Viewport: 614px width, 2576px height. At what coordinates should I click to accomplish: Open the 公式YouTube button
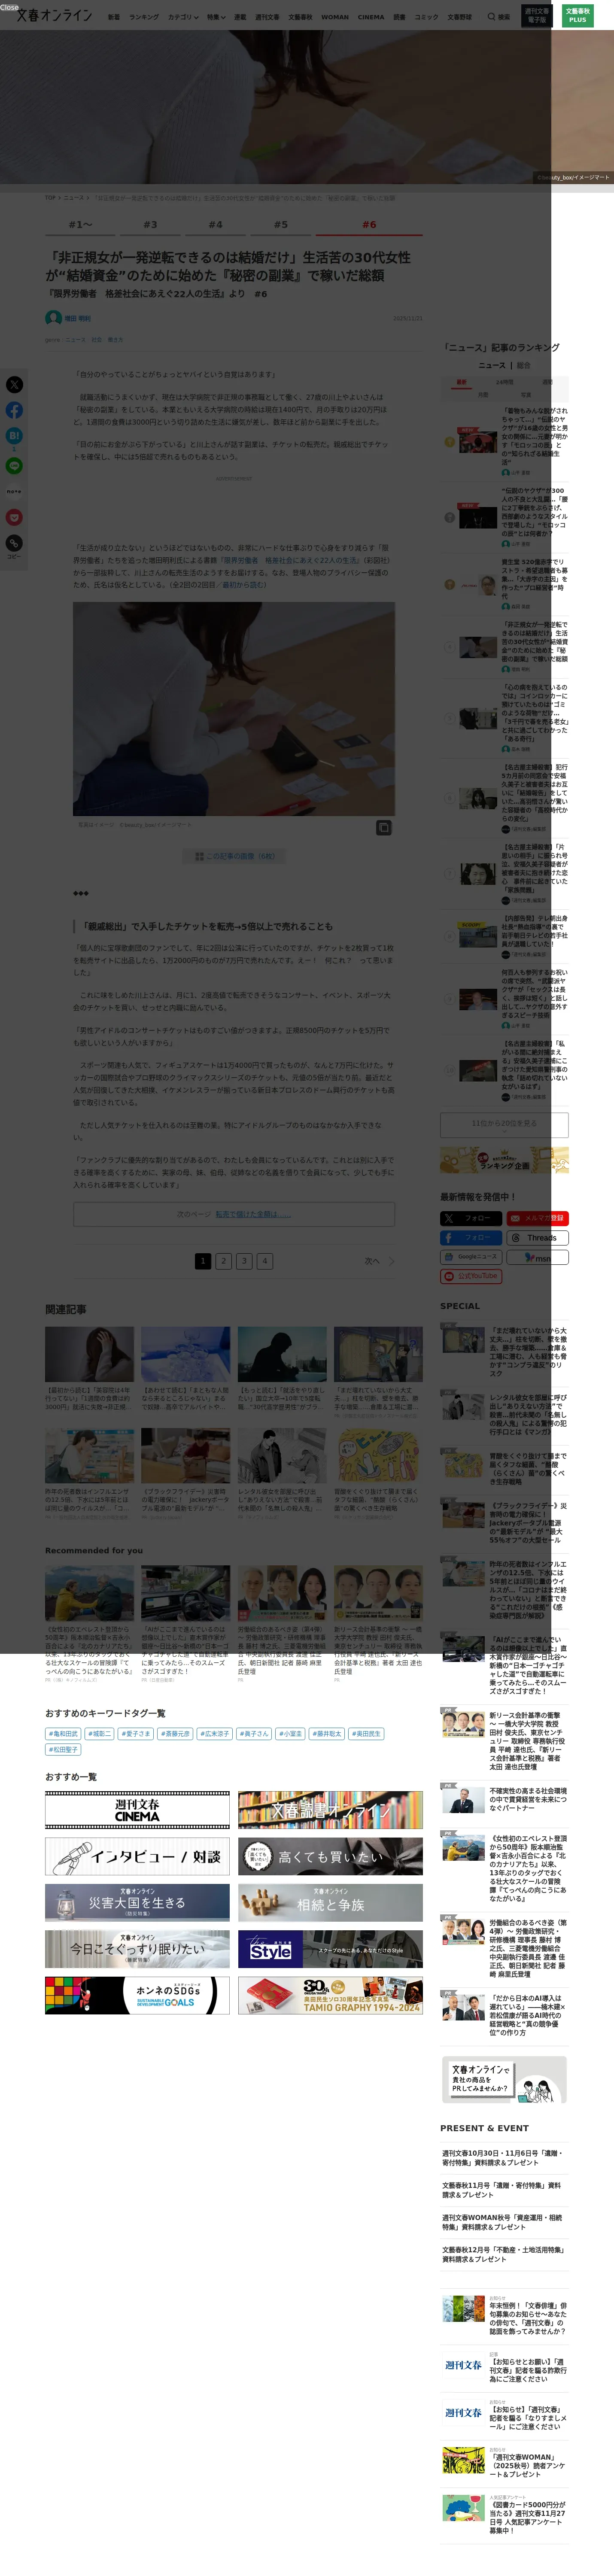click(471, 1276)
